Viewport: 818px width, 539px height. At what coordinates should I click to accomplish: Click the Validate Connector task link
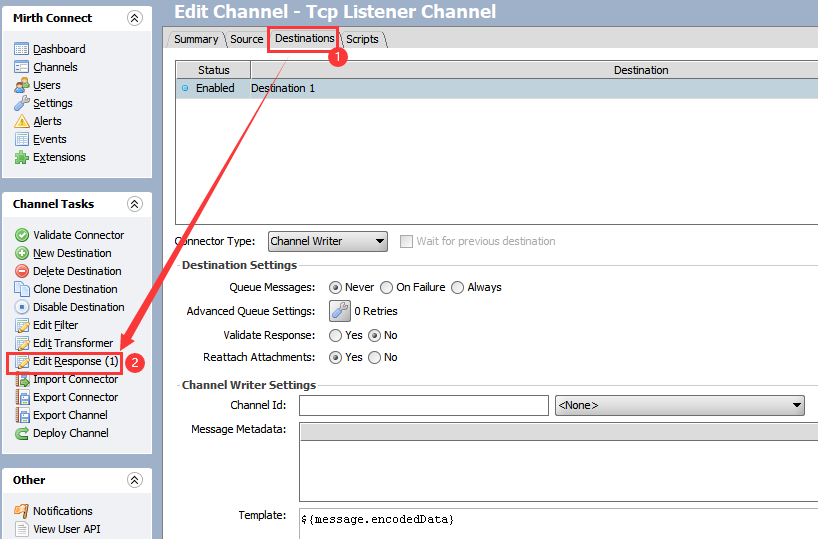pos(79,235)
